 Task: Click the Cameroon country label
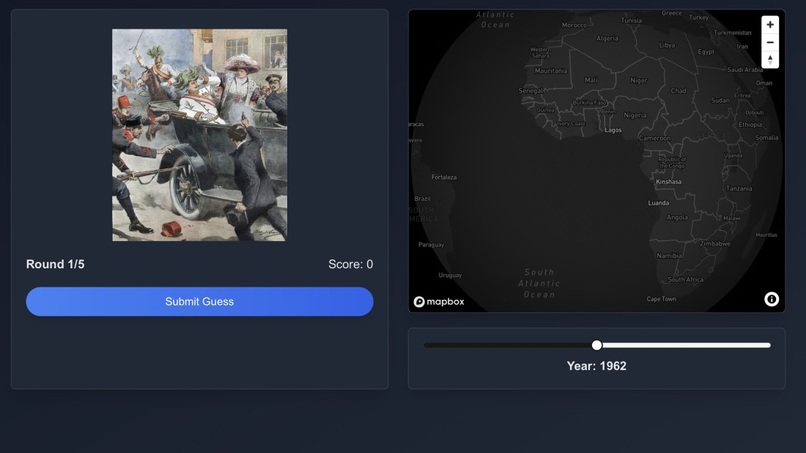654,138
